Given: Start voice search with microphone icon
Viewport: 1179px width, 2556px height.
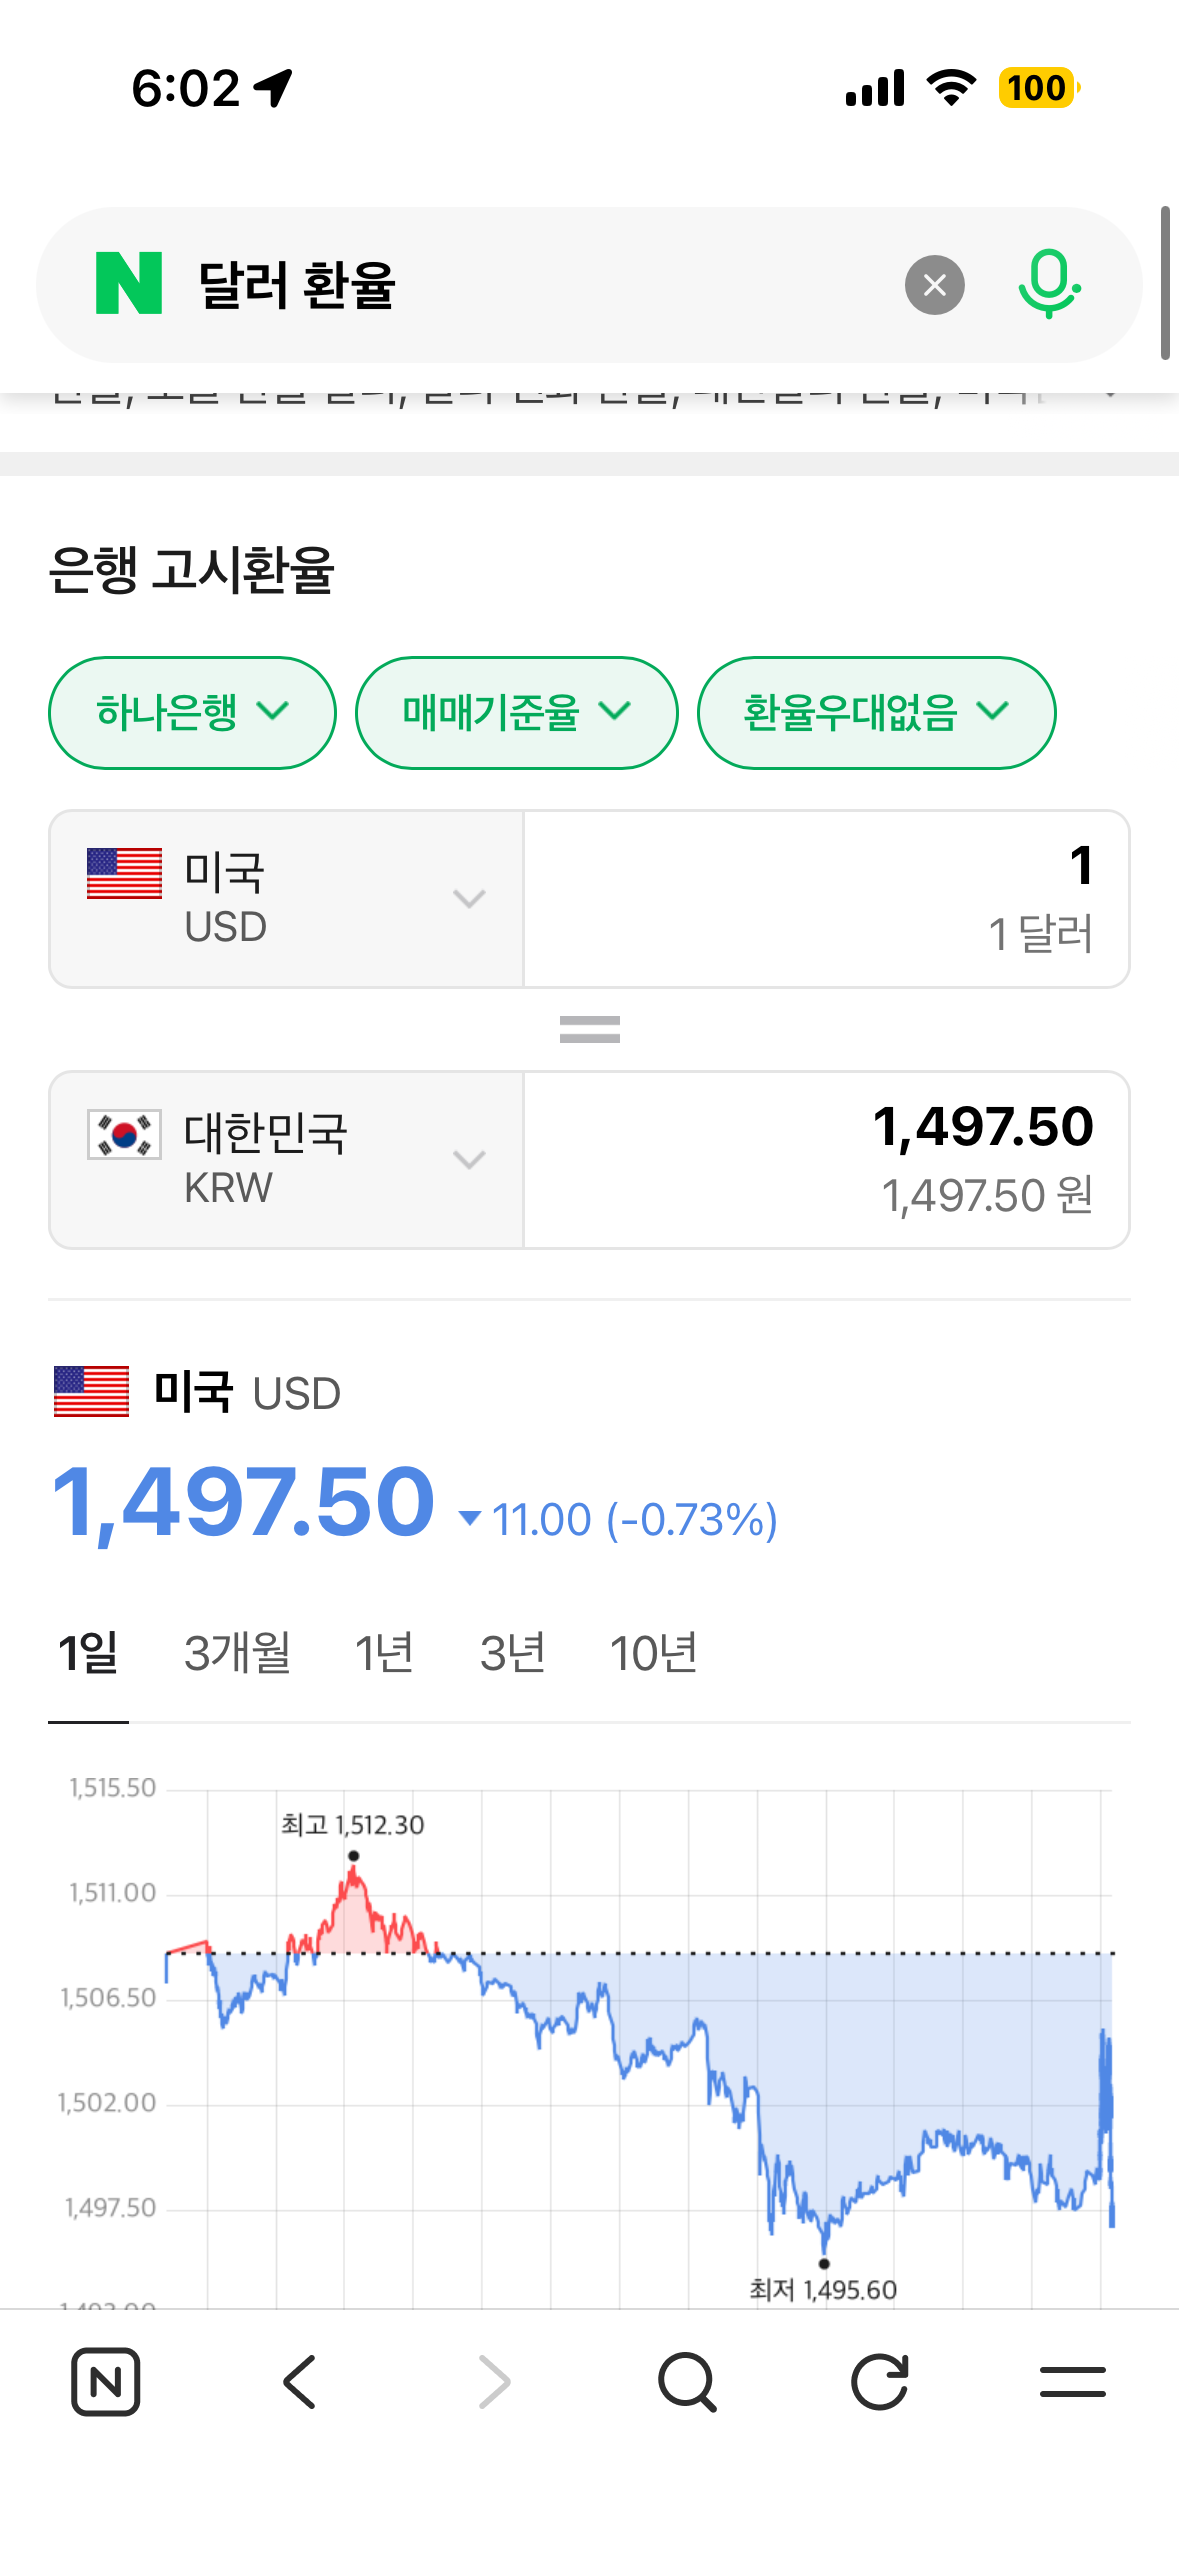Looking at the screenshot, I should click(x=1048, y=285).
